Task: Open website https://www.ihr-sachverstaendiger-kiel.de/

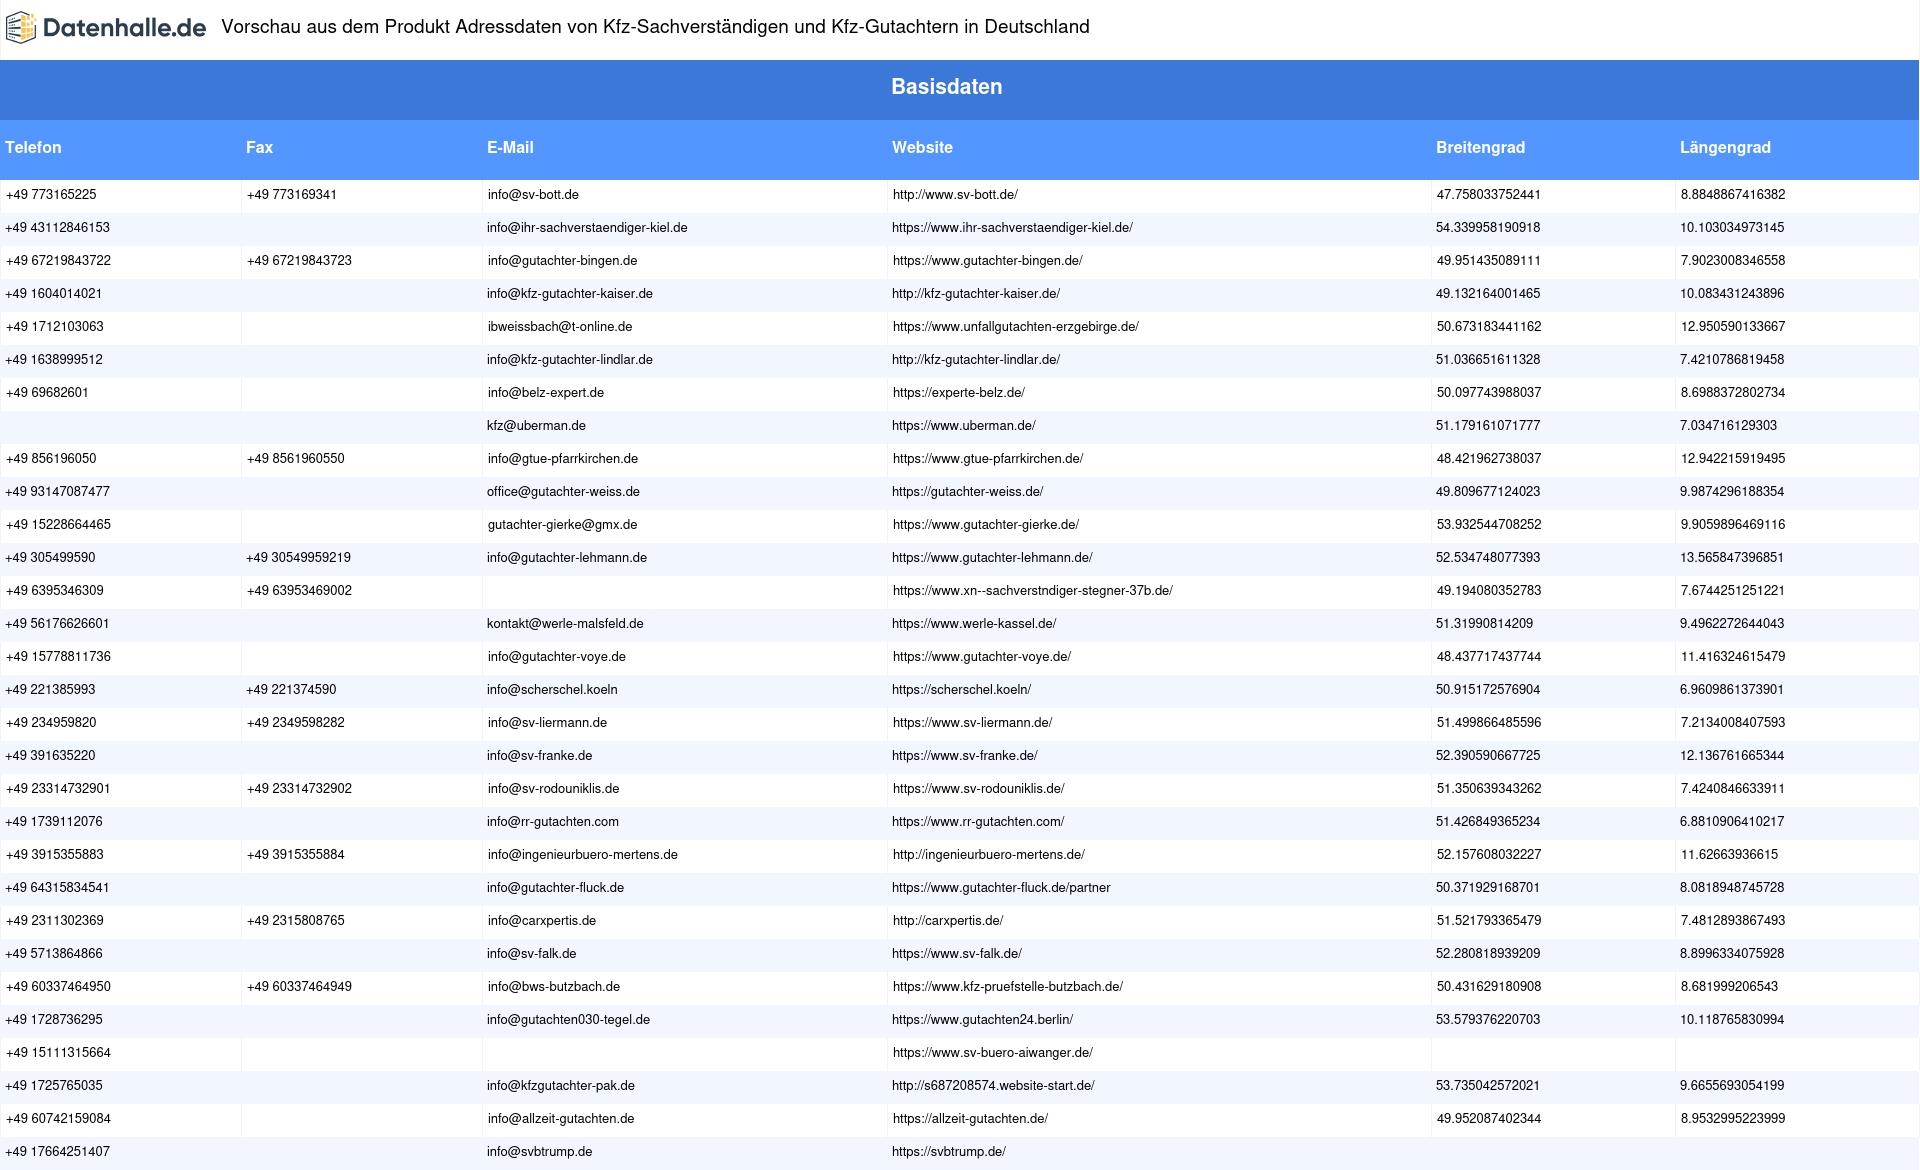Action: [1012, 228]
